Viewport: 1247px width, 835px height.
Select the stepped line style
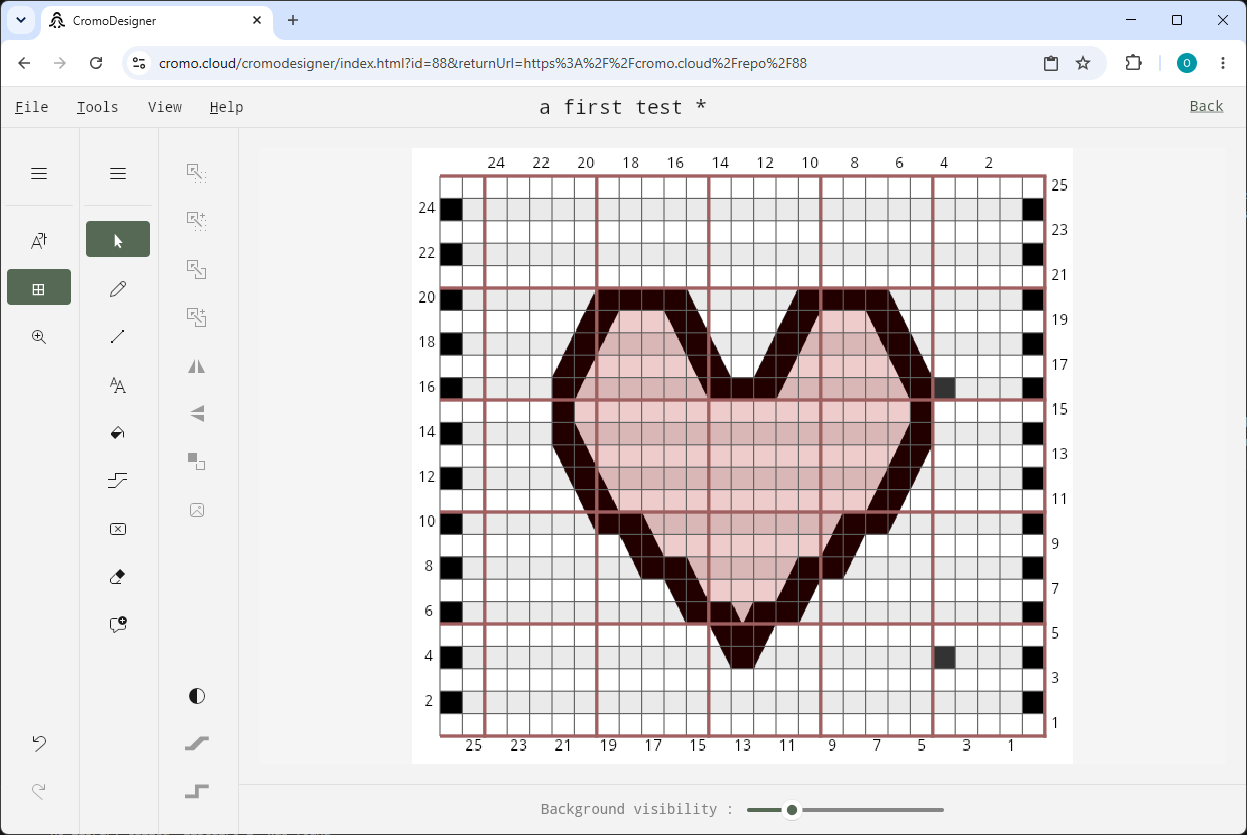pyautogui.click(x=197, y=791)
